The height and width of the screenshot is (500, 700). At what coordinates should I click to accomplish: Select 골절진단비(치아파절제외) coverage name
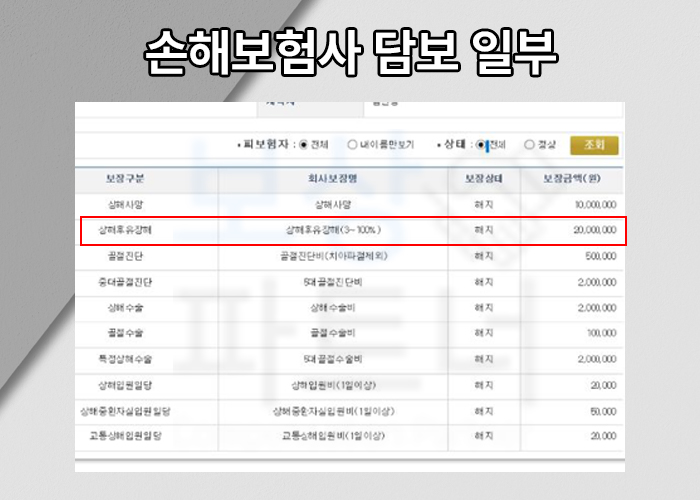tap(333, 257)
